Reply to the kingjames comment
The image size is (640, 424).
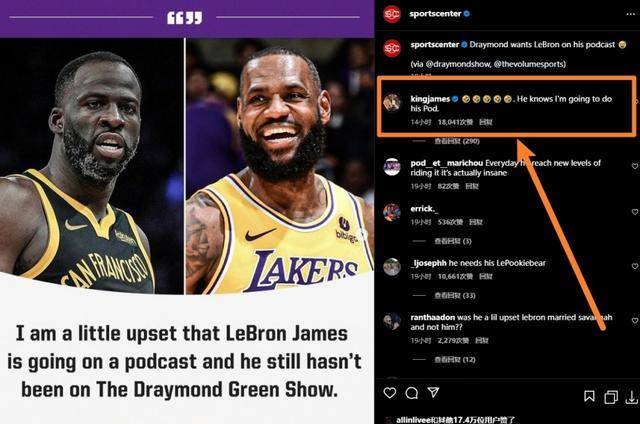coord(485,122)
